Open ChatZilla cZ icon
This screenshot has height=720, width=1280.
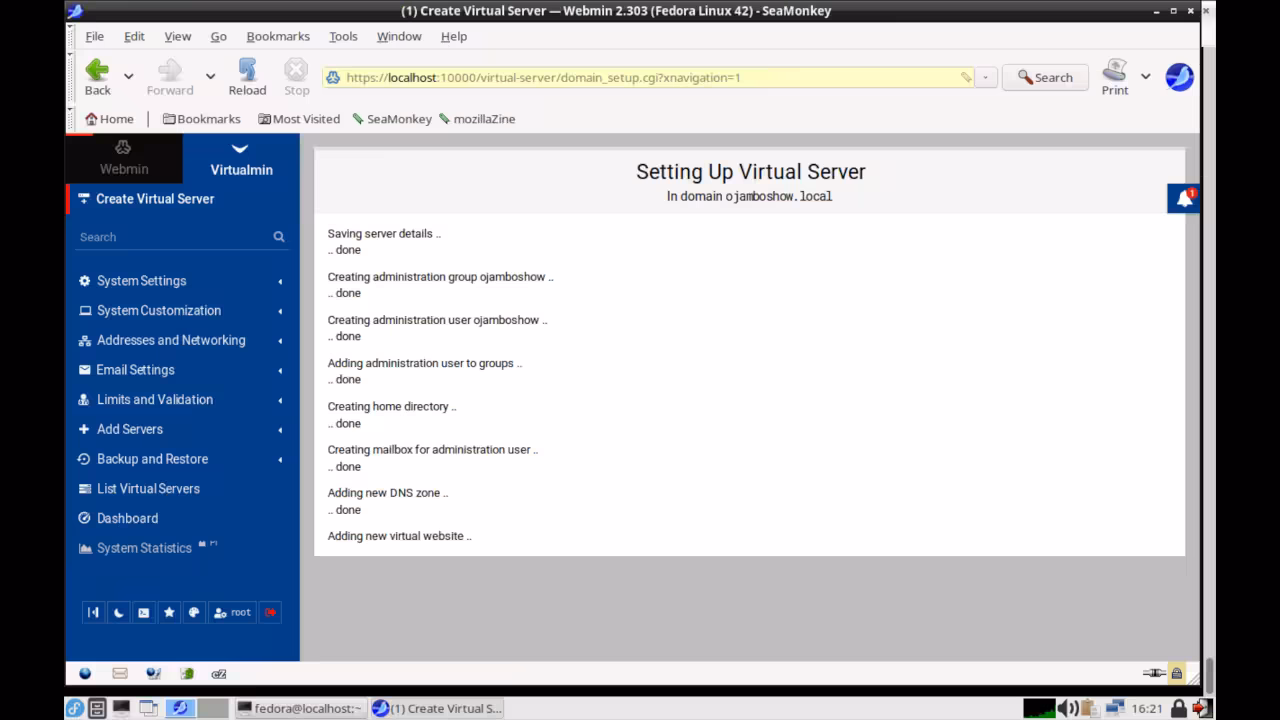pos(219,673)
